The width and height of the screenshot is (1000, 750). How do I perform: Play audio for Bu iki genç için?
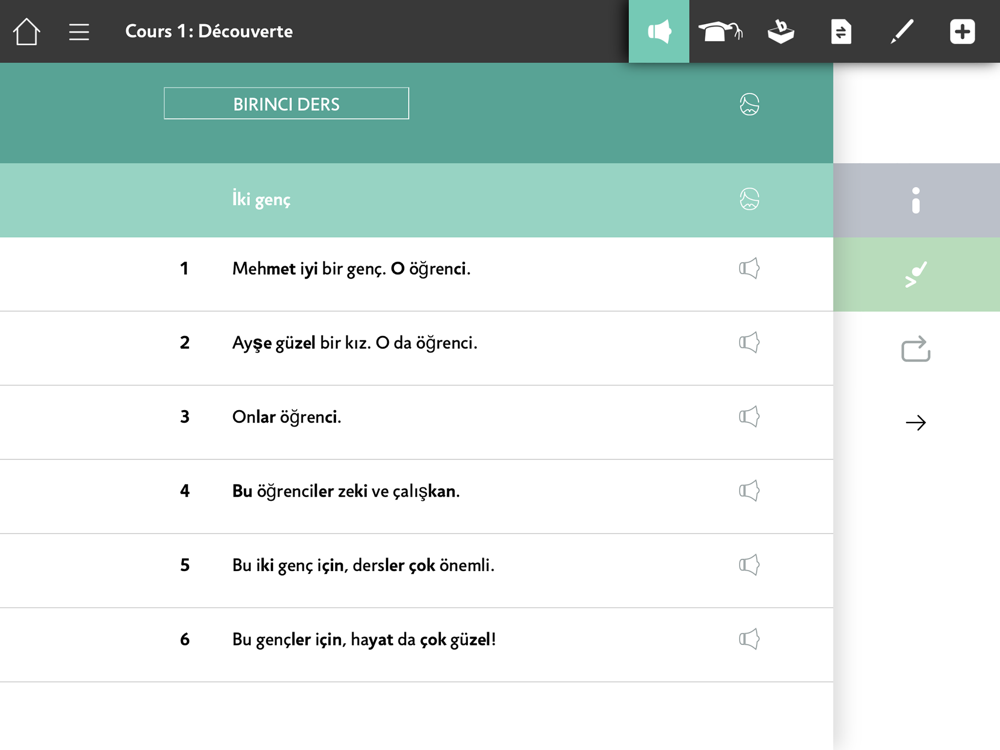[749, 564]
